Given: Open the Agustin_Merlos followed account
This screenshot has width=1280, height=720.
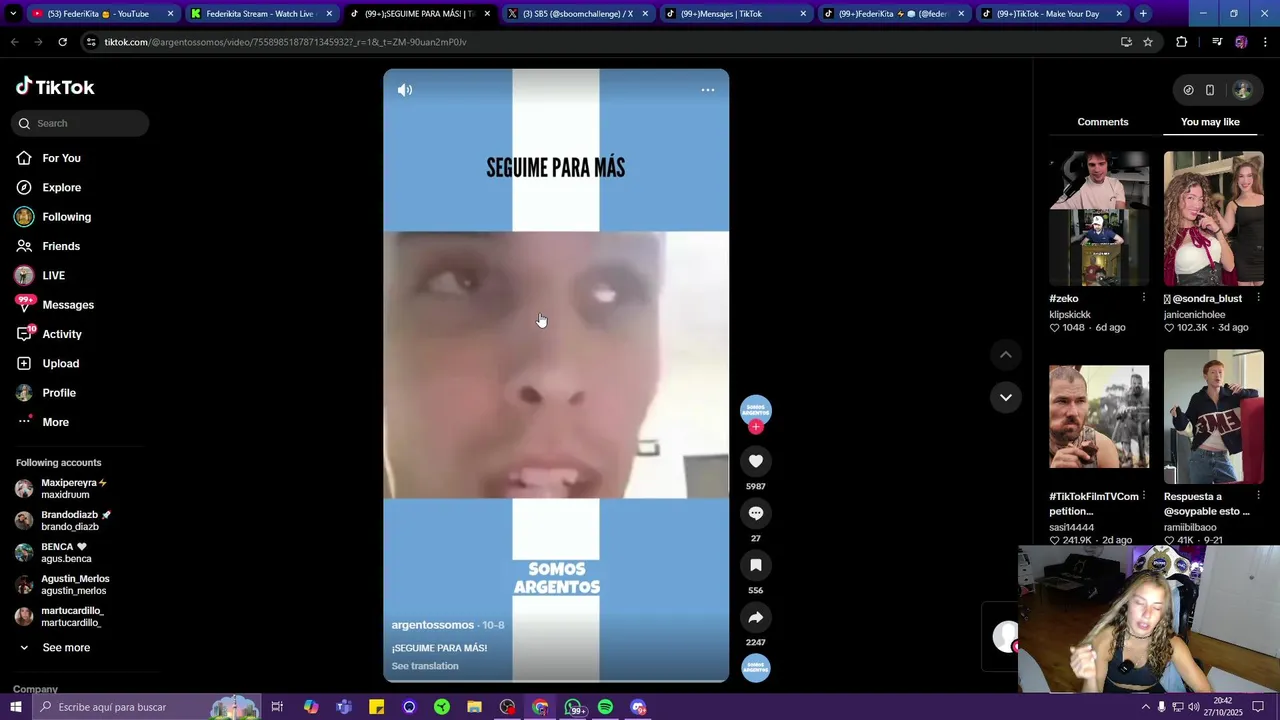Looking at the screenshot, I should [74, 584].
